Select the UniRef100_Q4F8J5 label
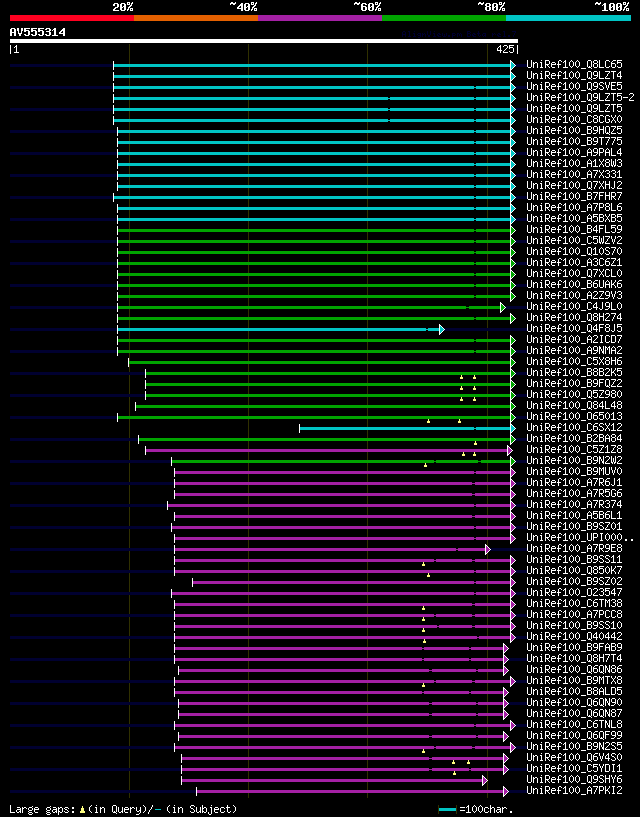 point(574,328)
